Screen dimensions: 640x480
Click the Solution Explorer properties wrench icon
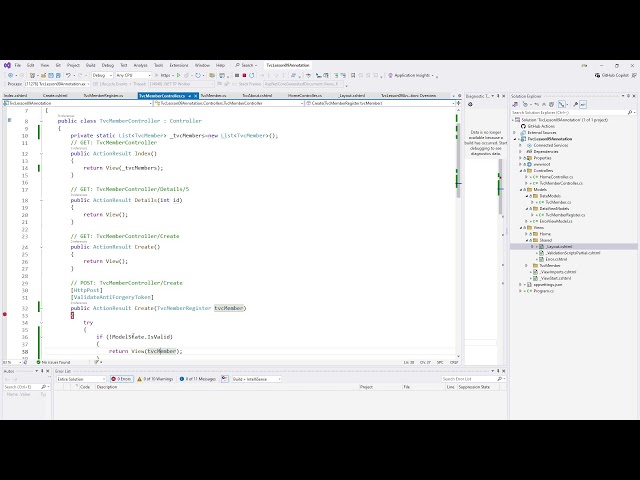click(575, 104)
